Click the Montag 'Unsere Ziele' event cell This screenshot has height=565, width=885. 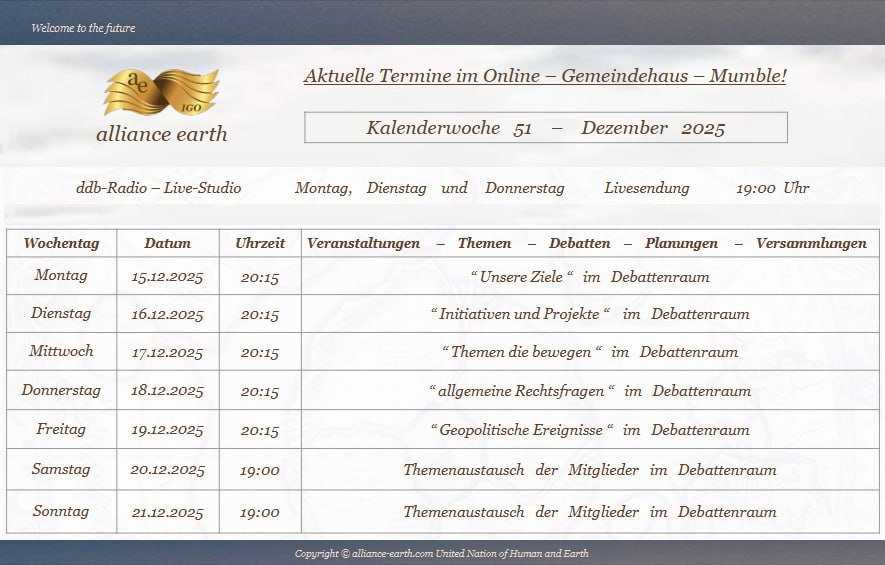pyautogui.click(x=590, y=277)
